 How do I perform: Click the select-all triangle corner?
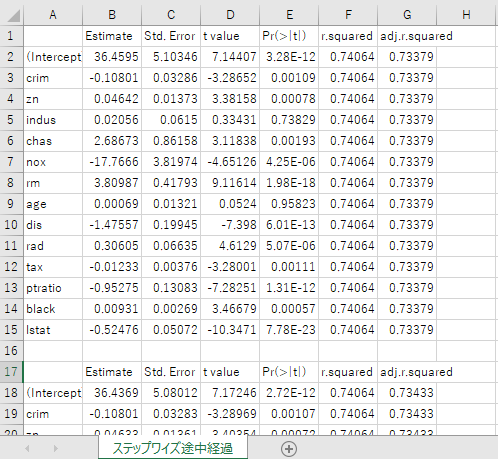pyautogui.click(x=12, y=15)
